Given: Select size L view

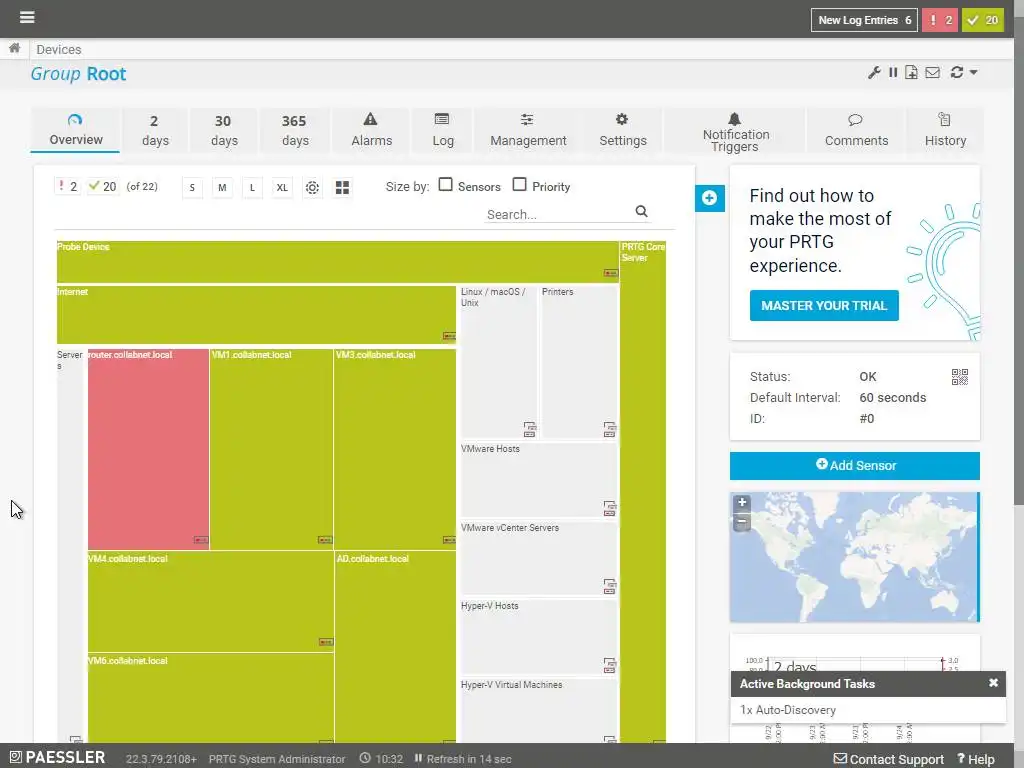Looking at the screenshot, I should click(x=252, y=187).
